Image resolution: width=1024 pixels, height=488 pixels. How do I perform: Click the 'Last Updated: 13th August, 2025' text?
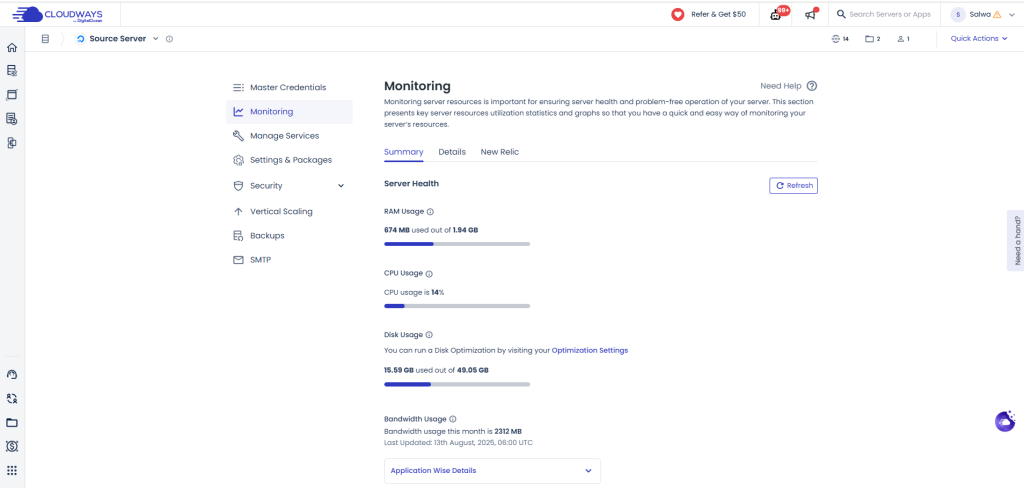459,443
